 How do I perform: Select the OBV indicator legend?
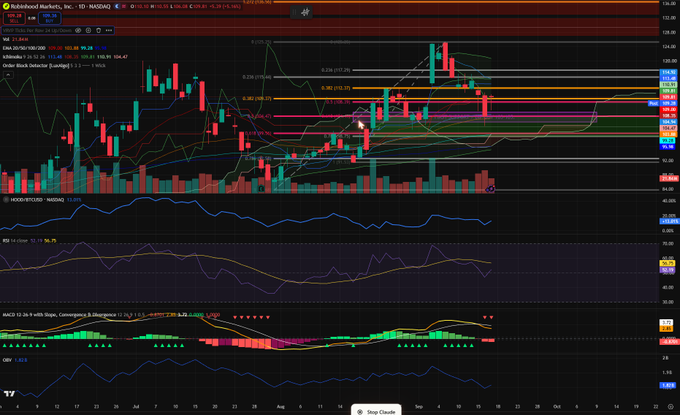coord(15,360)
